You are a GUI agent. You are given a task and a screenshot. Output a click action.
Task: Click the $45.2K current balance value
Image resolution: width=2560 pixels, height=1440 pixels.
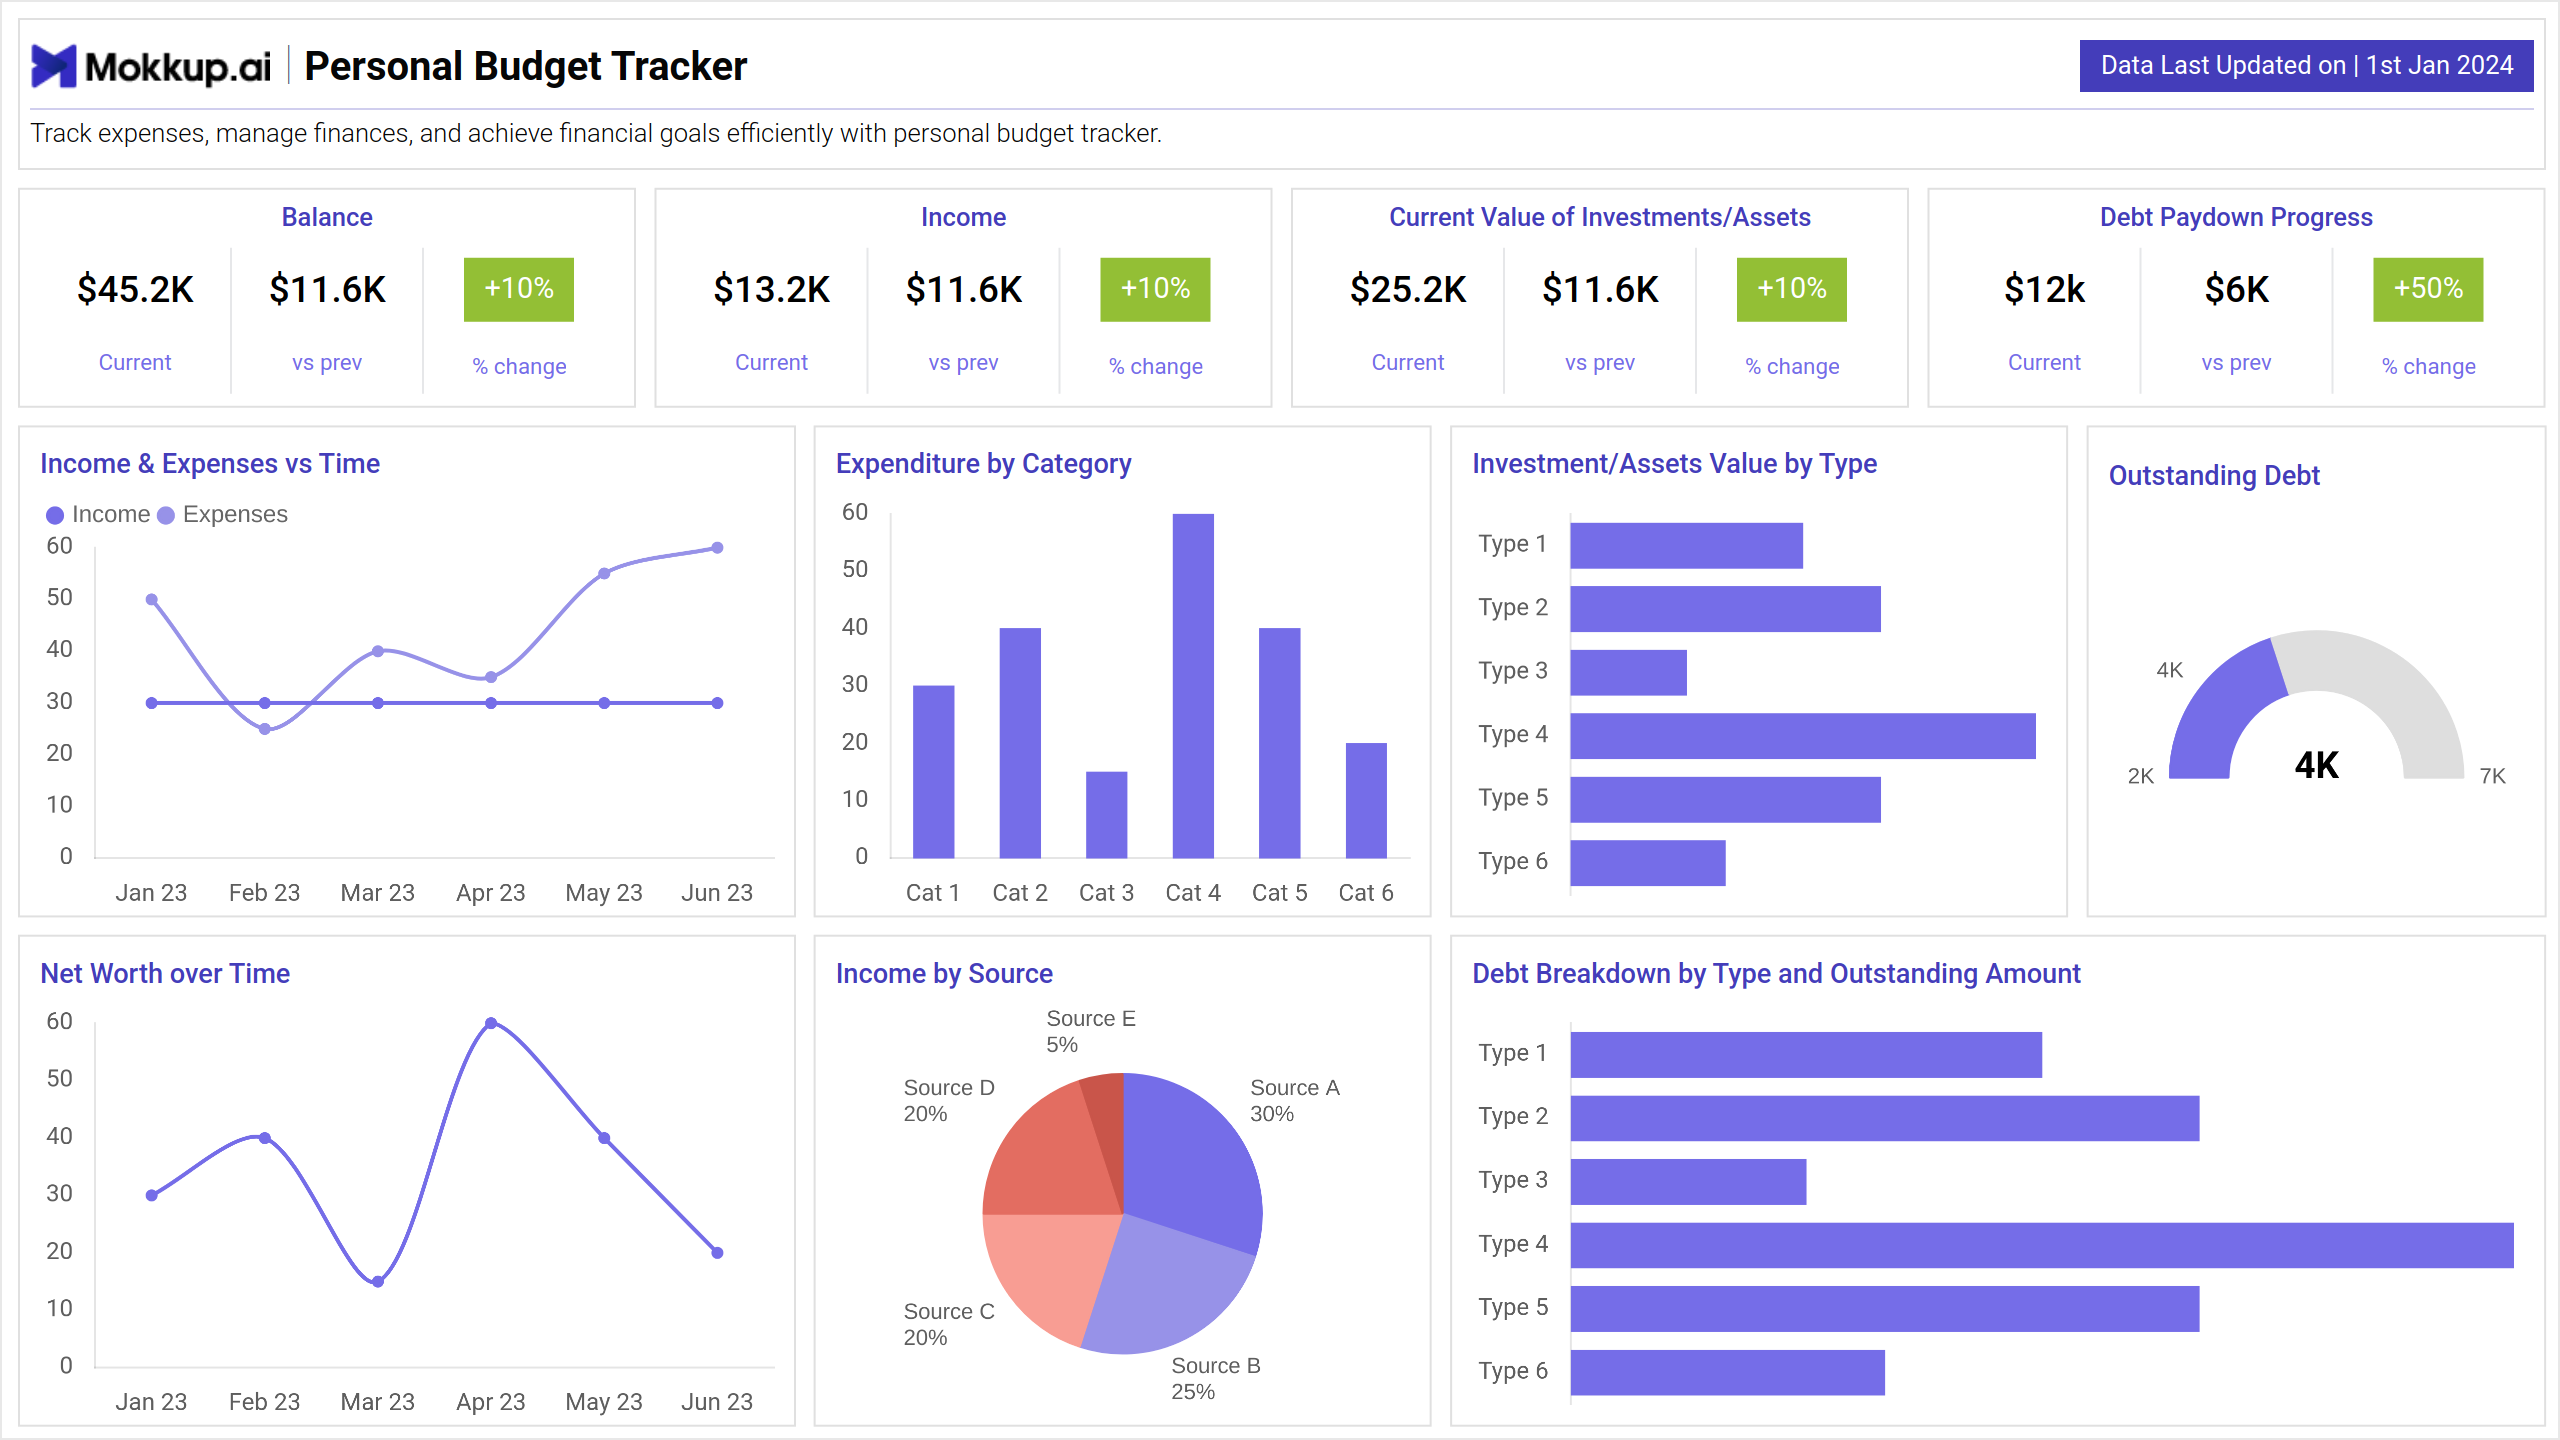135,290
